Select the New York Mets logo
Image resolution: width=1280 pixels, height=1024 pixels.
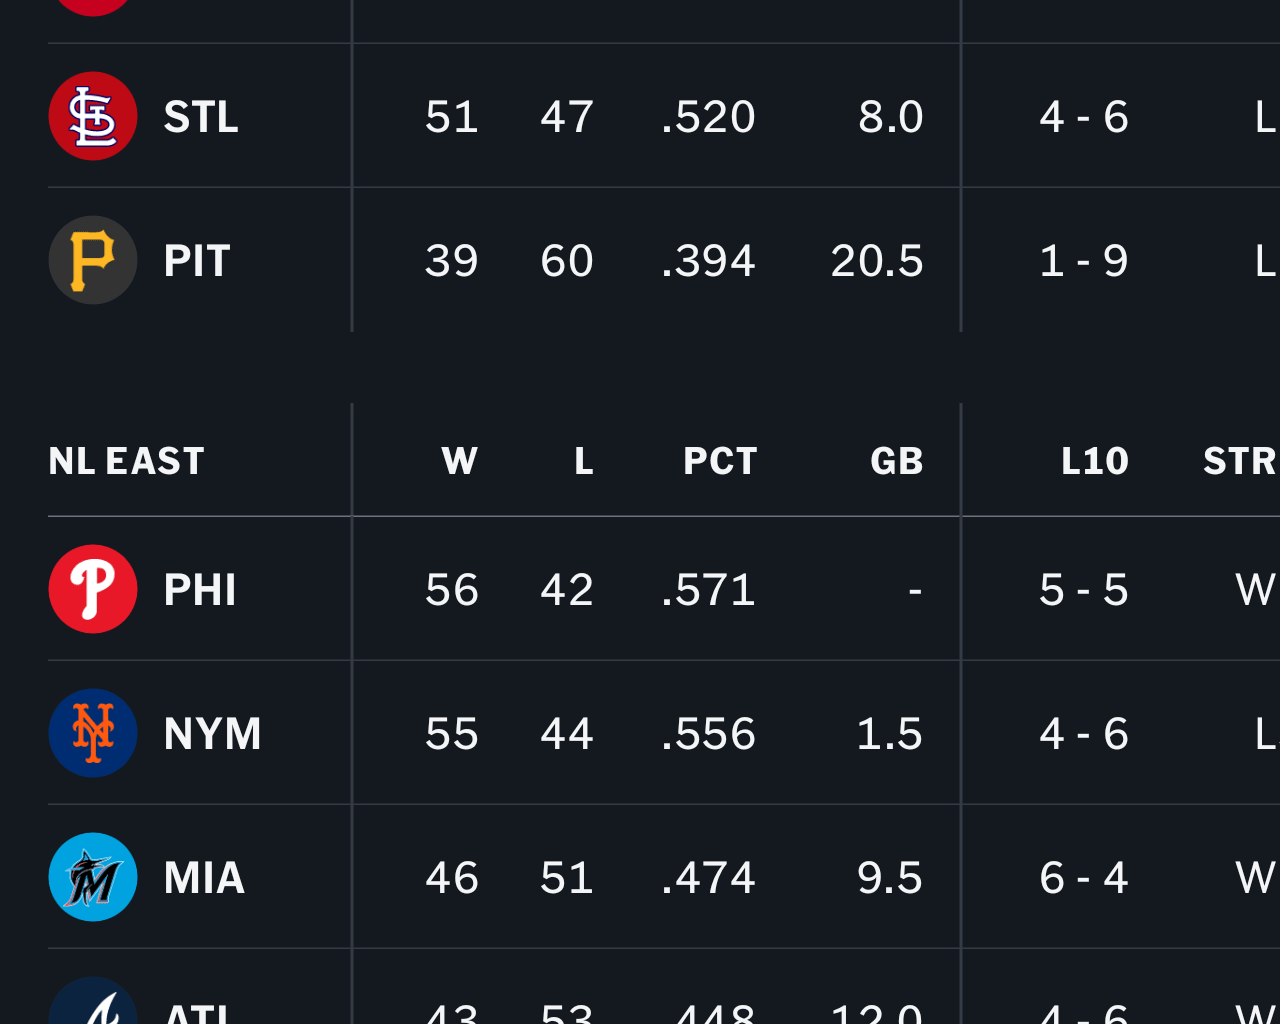pyautogui.click(x=93, y=733)
